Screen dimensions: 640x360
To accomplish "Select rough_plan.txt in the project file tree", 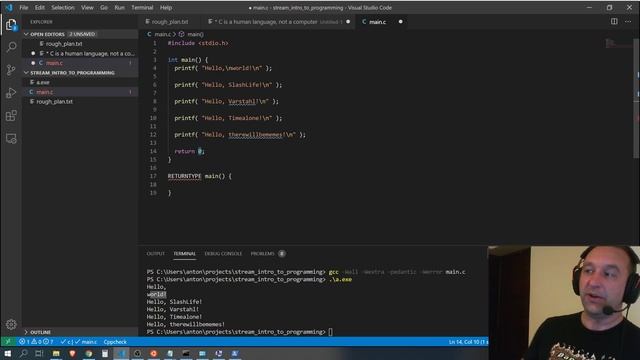I will pyautogui.click(x=80, y=101).
